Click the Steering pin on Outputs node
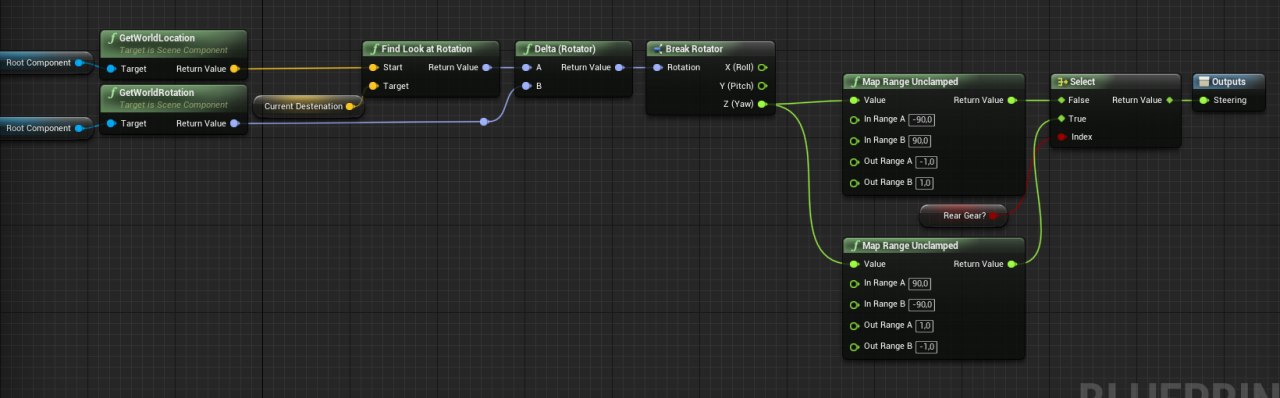Screen dimensions: 1280x398 point(1203,100)
